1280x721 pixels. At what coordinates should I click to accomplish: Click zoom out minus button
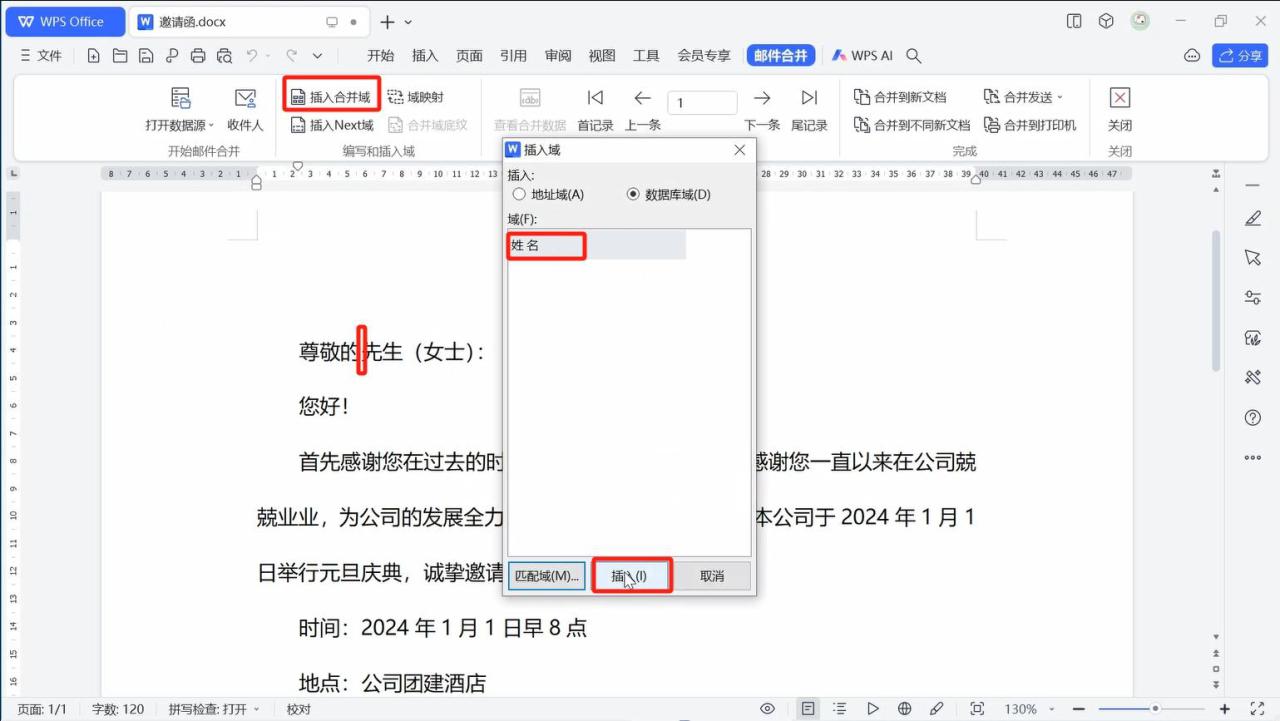point(1077,709)
